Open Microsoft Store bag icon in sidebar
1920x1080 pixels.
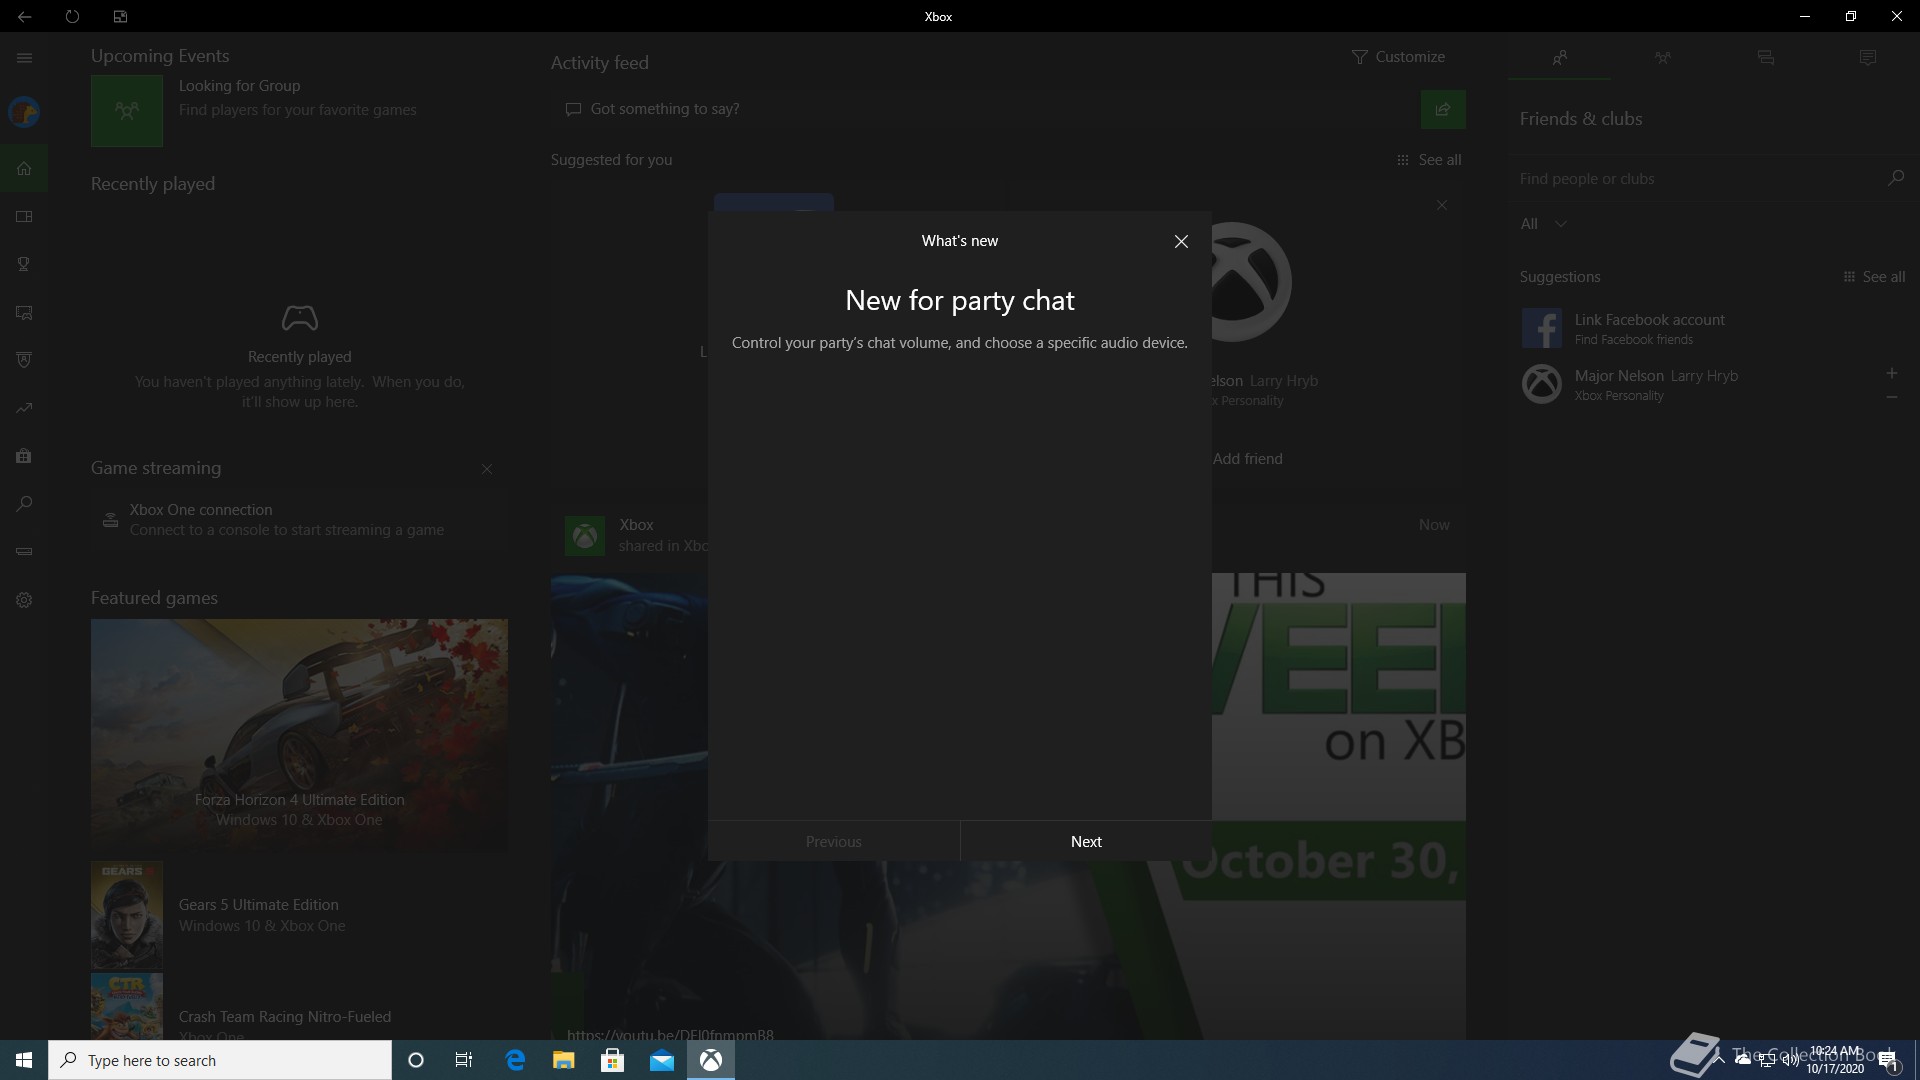[x=24, y=456]
